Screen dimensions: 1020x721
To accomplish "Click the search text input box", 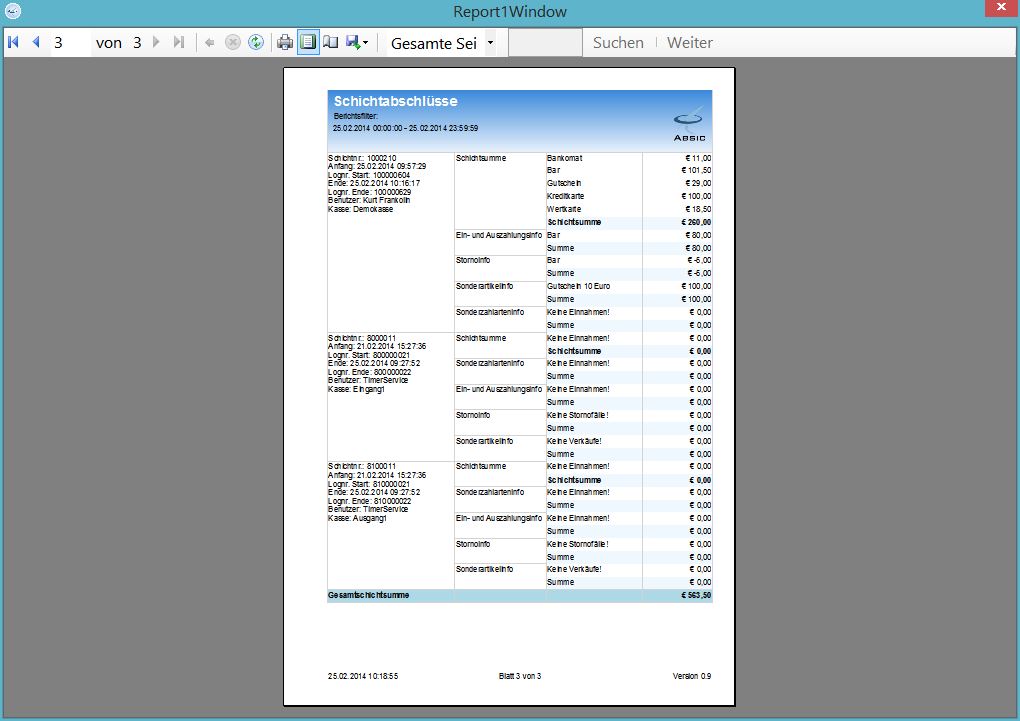I will click(x=545, y=43).
